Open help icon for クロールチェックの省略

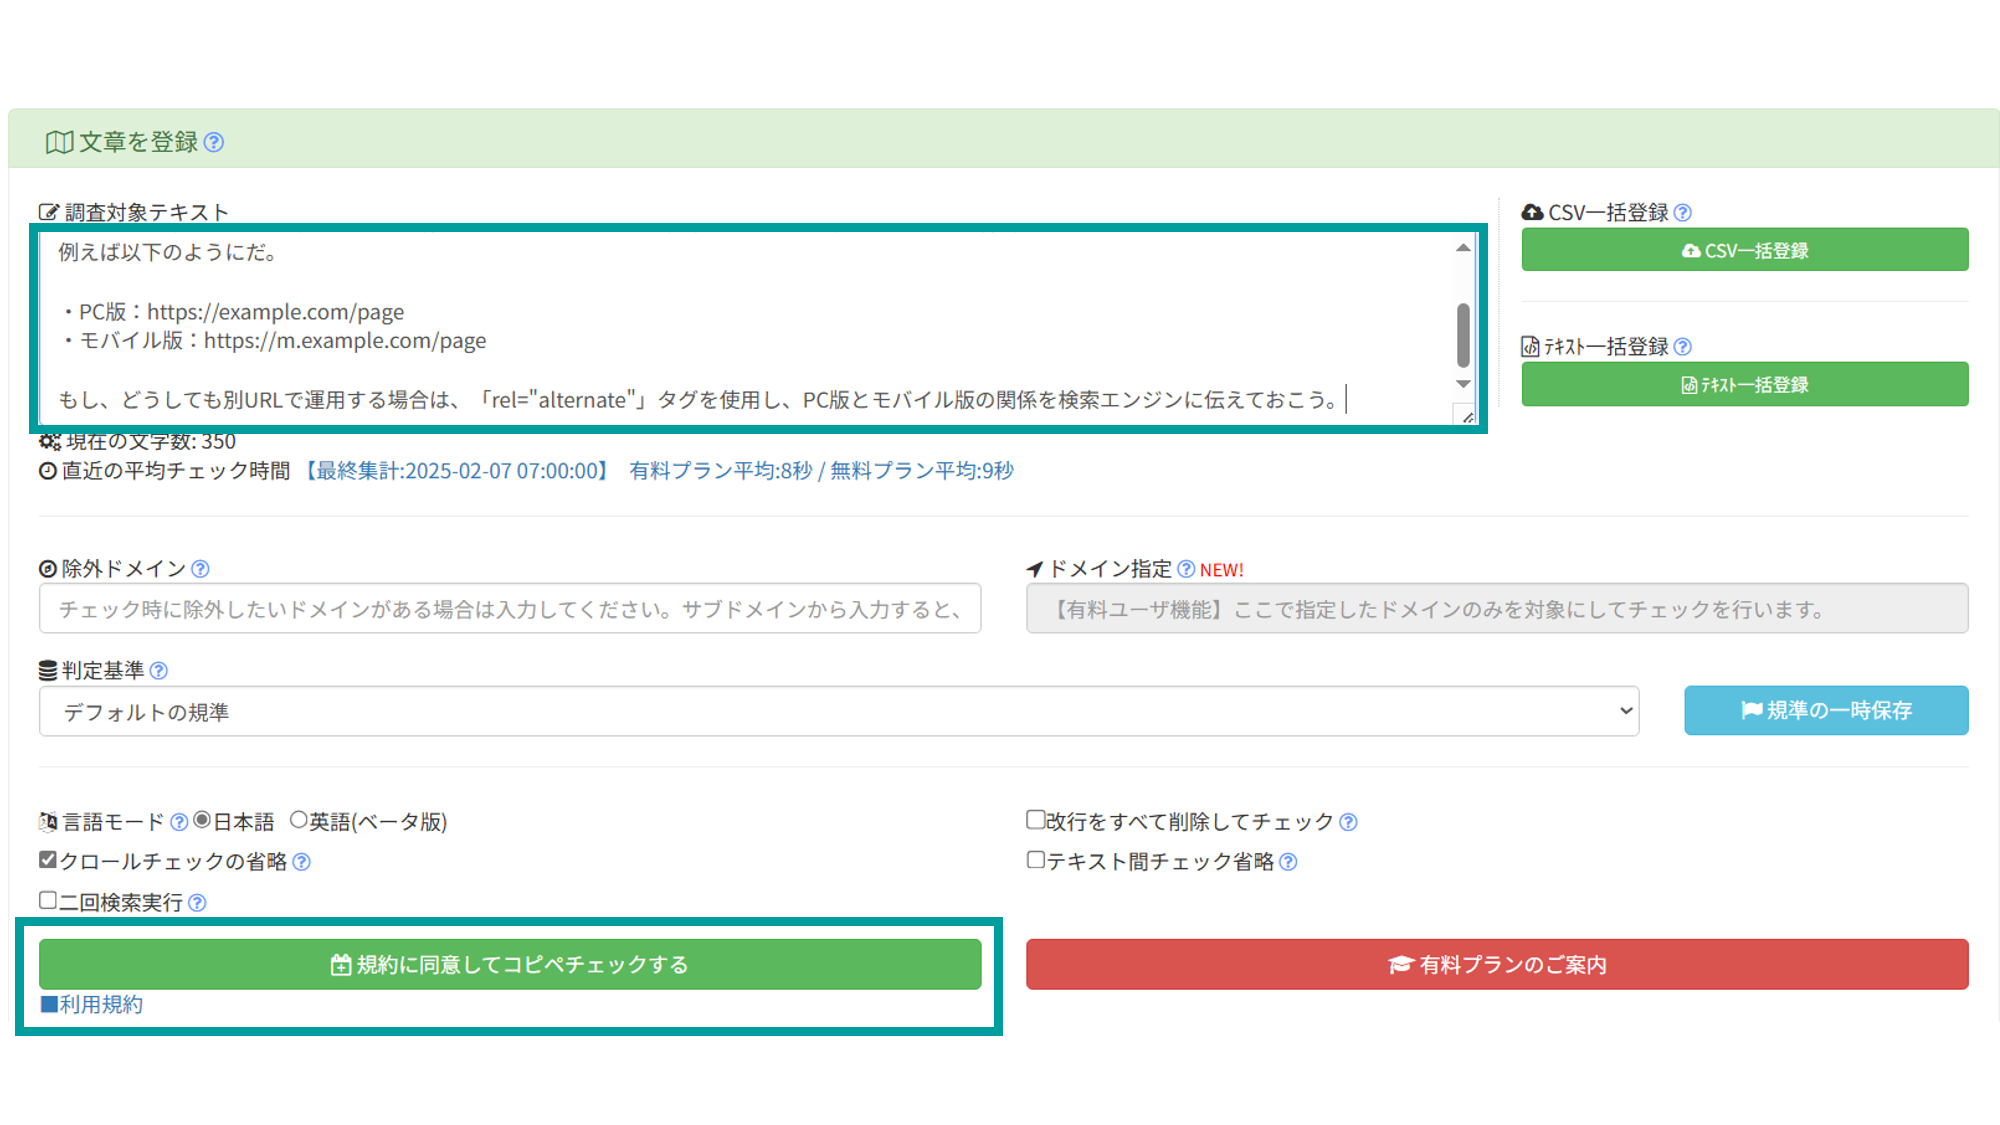(x=301, y=862)
